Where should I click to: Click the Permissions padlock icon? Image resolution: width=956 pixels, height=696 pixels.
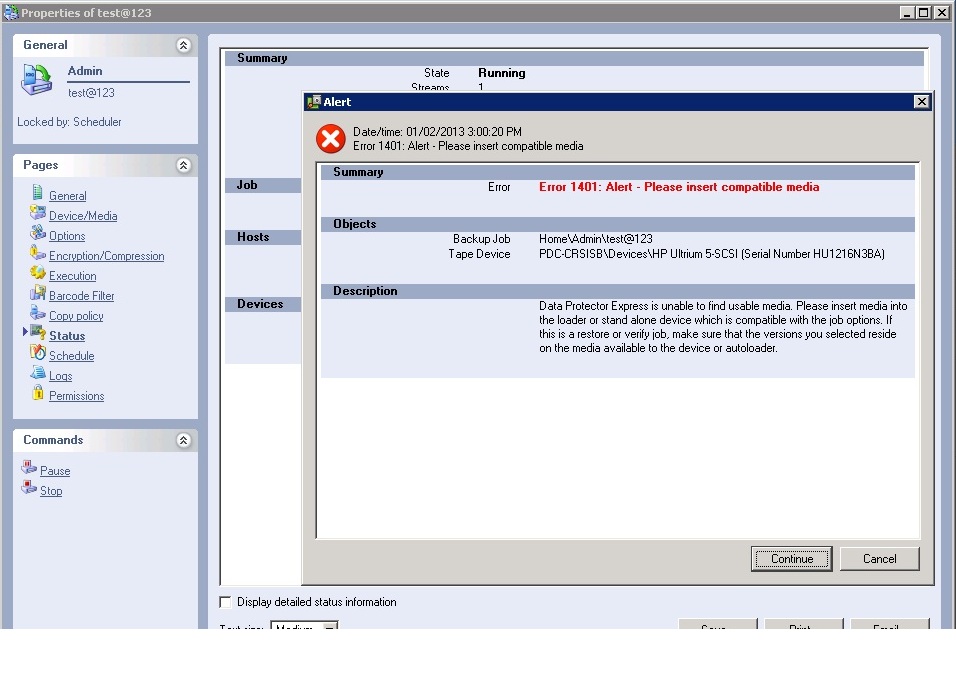pos(38,393)
